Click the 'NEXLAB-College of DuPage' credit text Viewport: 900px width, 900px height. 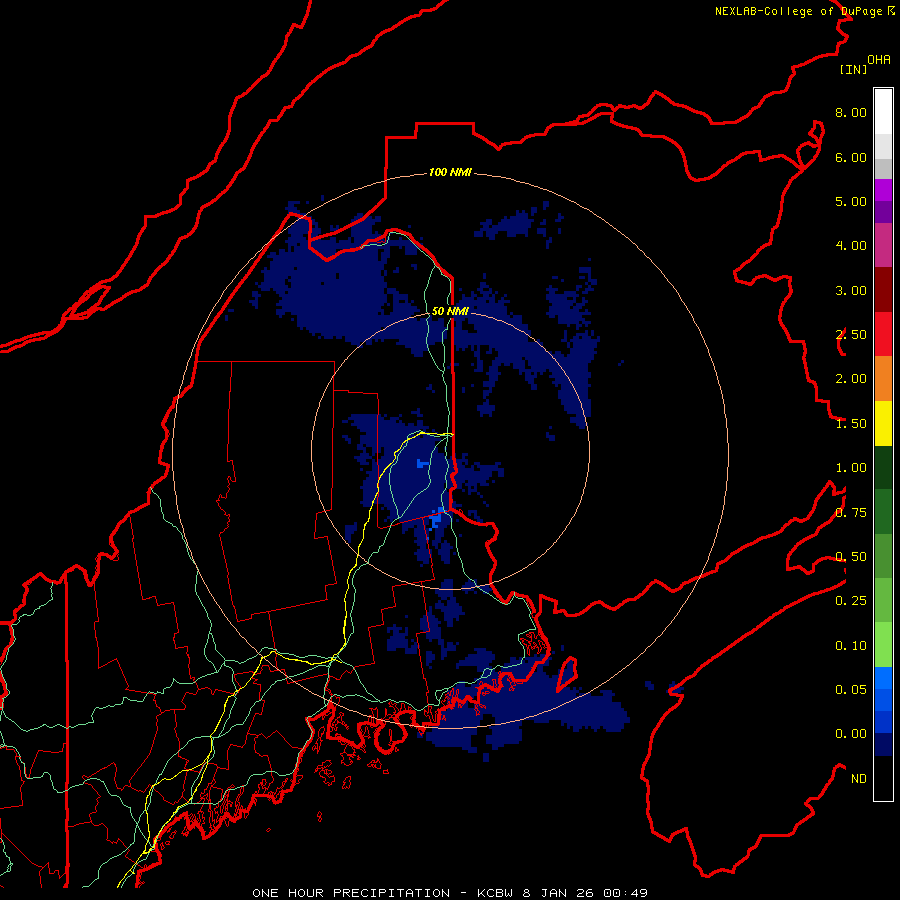click(798, 11)
